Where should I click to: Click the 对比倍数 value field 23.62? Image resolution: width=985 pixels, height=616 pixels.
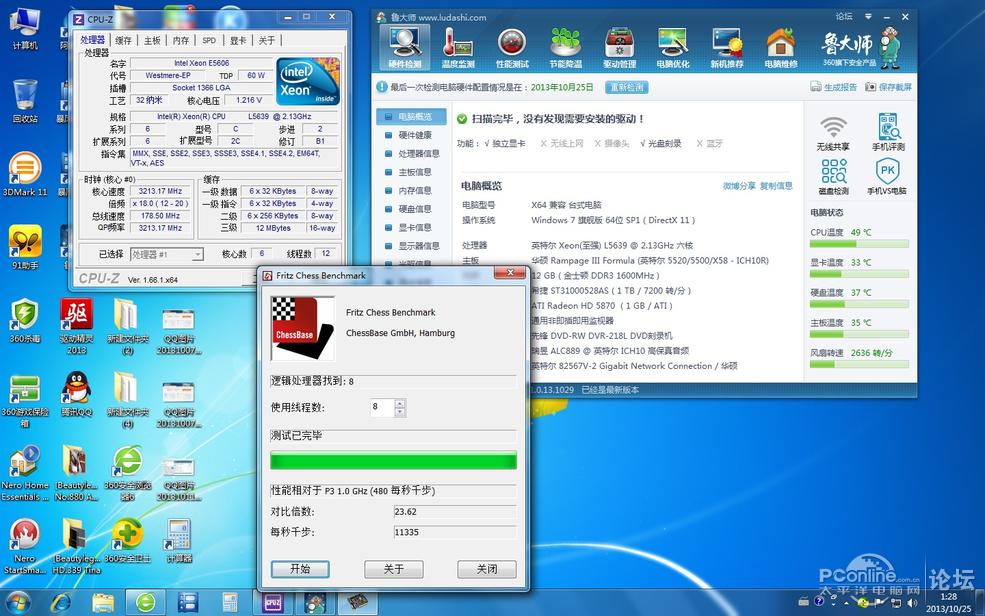click(454, 512)
